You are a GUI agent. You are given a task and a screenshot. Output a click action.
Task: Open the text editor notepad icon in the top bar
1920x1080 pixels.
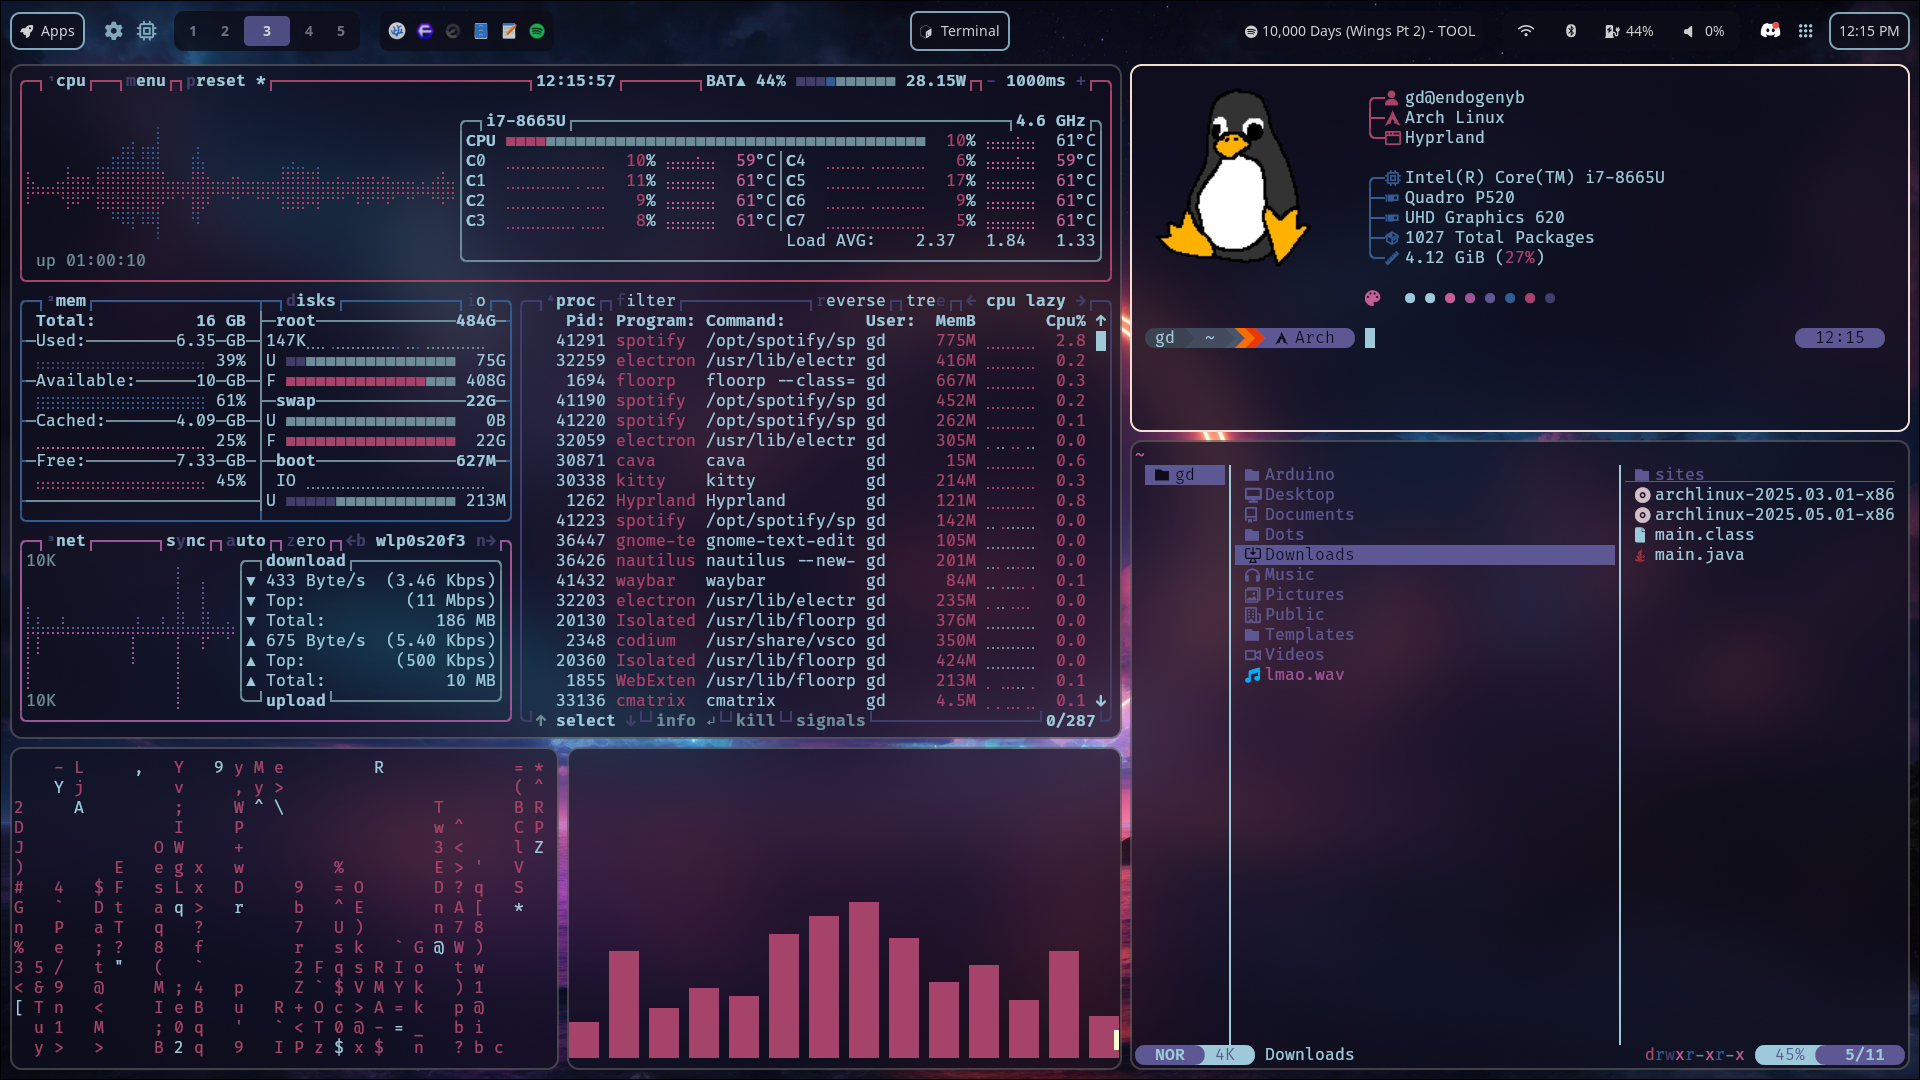(x=509, y=31)
